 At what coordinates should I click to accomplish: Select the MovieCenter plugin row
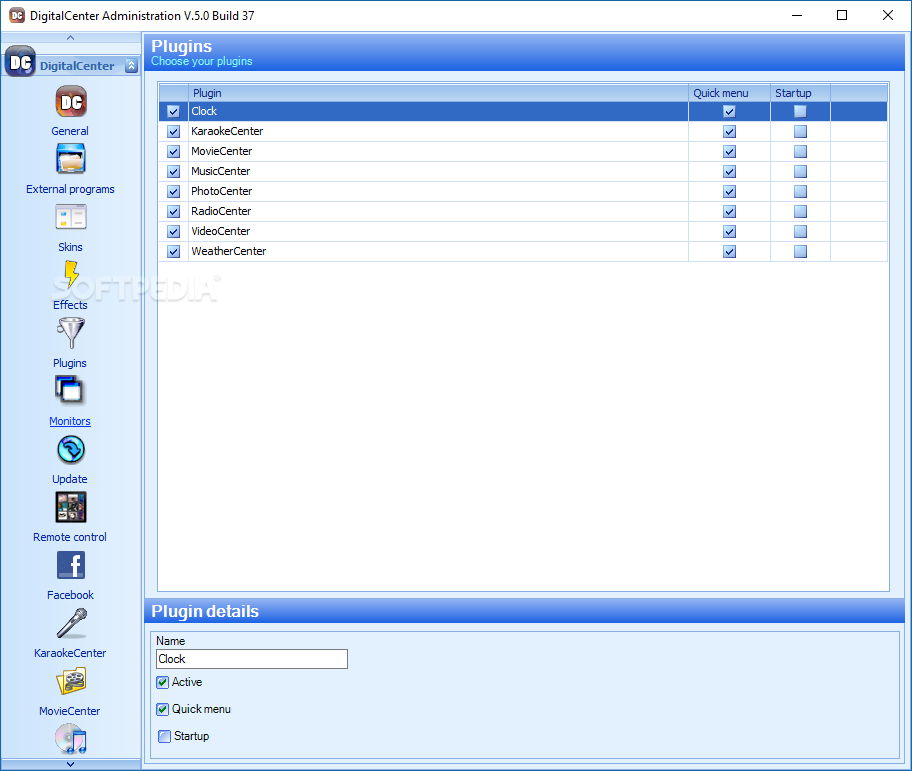click(523, 151)
